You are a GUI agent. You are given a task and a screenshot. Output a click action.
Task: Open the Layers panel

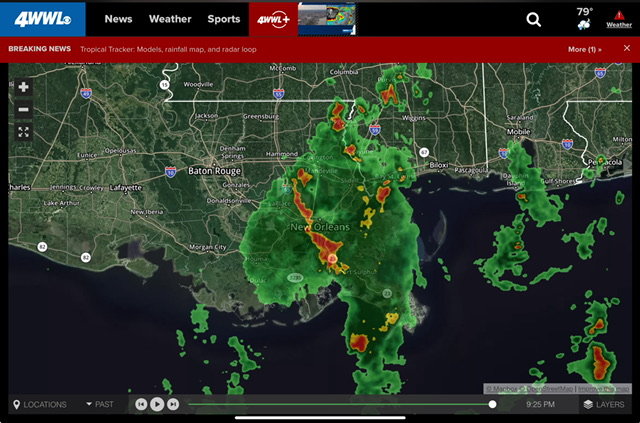604,404
